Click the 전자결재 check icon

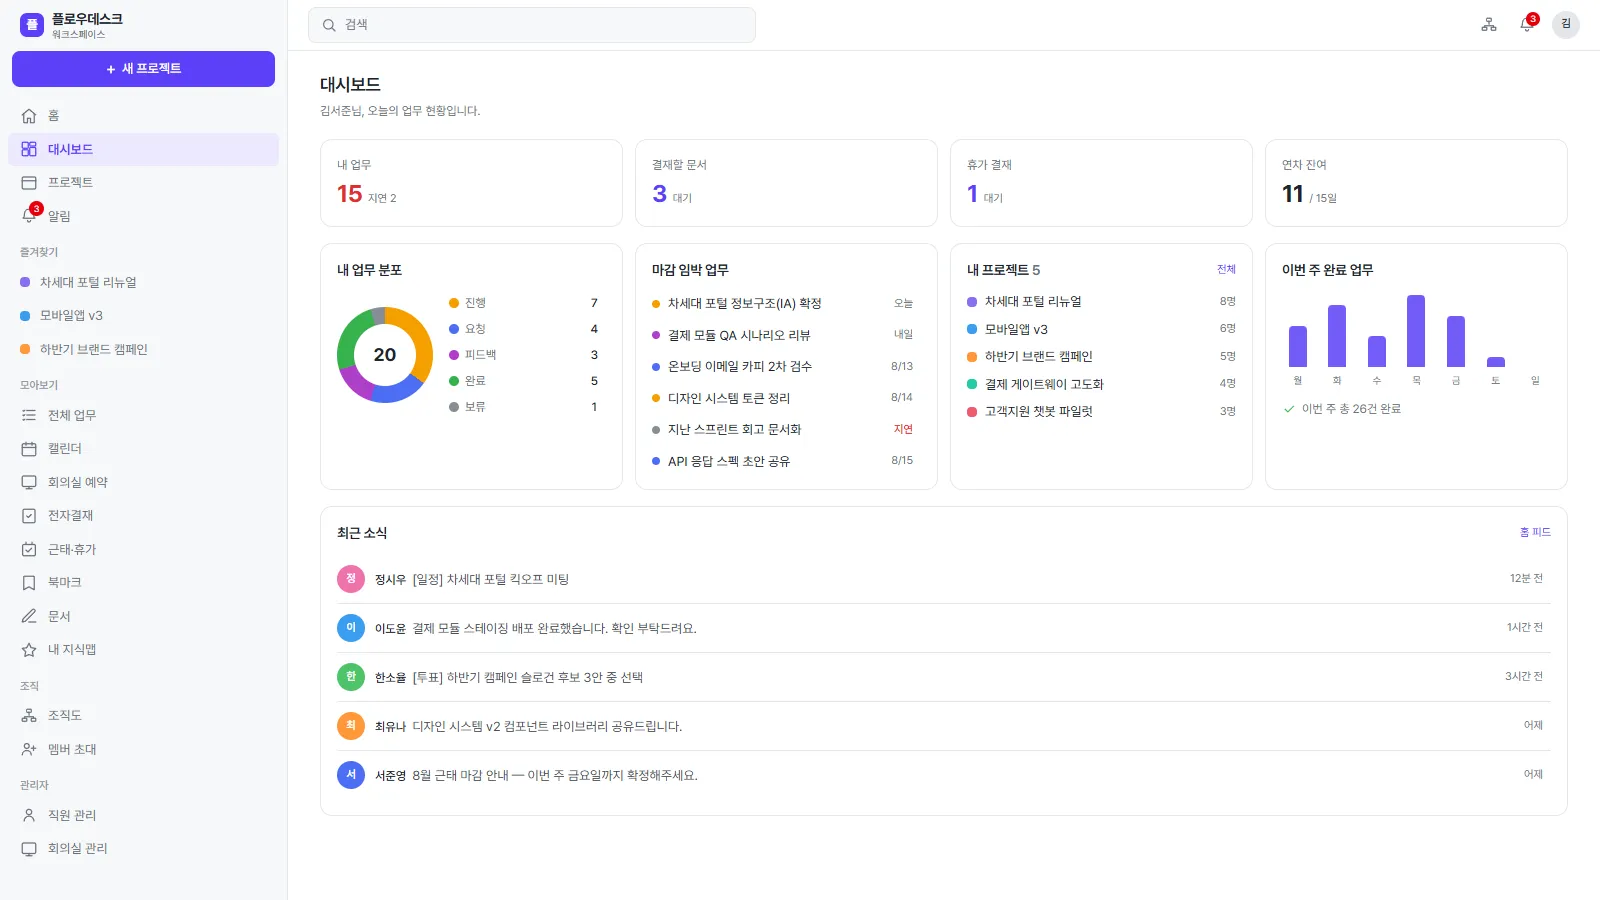pos(29,516)
